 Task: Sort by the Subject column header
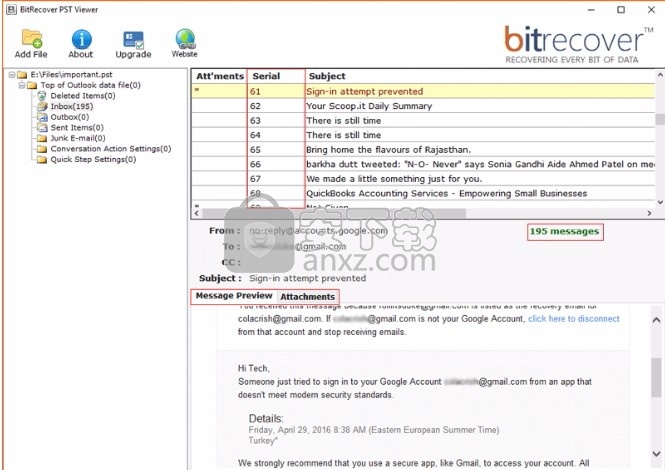click(480, 76)
